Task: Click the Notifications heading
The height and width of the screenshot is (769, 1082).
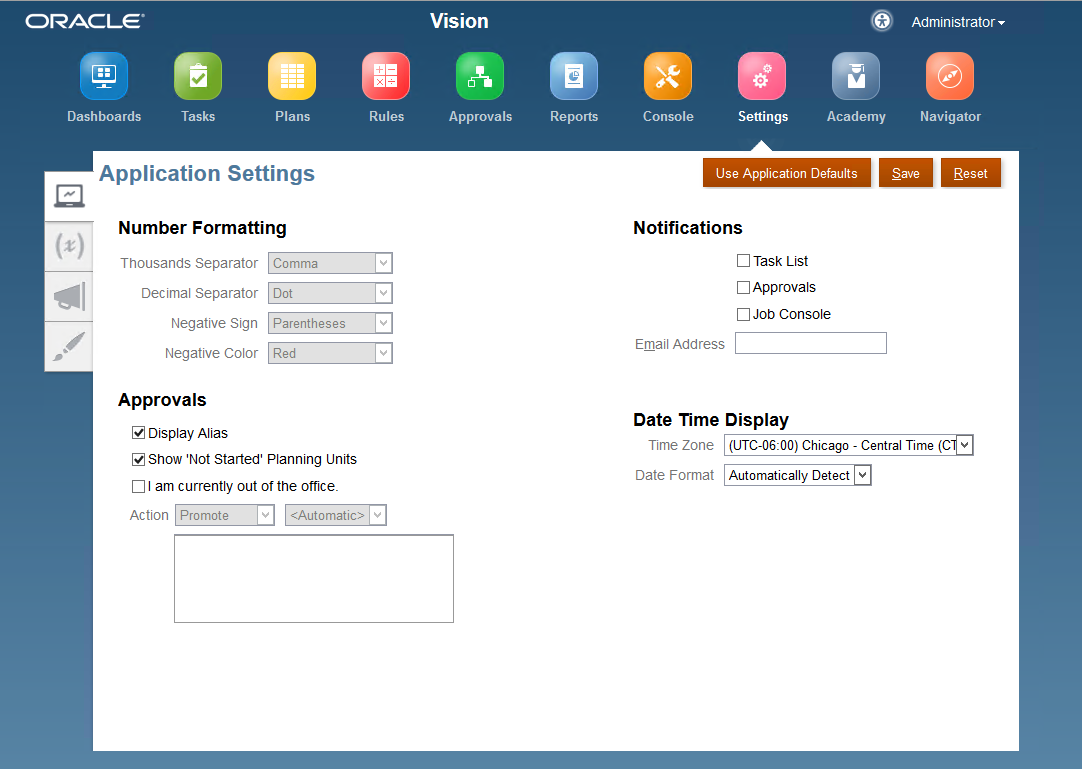Action: (688, 228)
